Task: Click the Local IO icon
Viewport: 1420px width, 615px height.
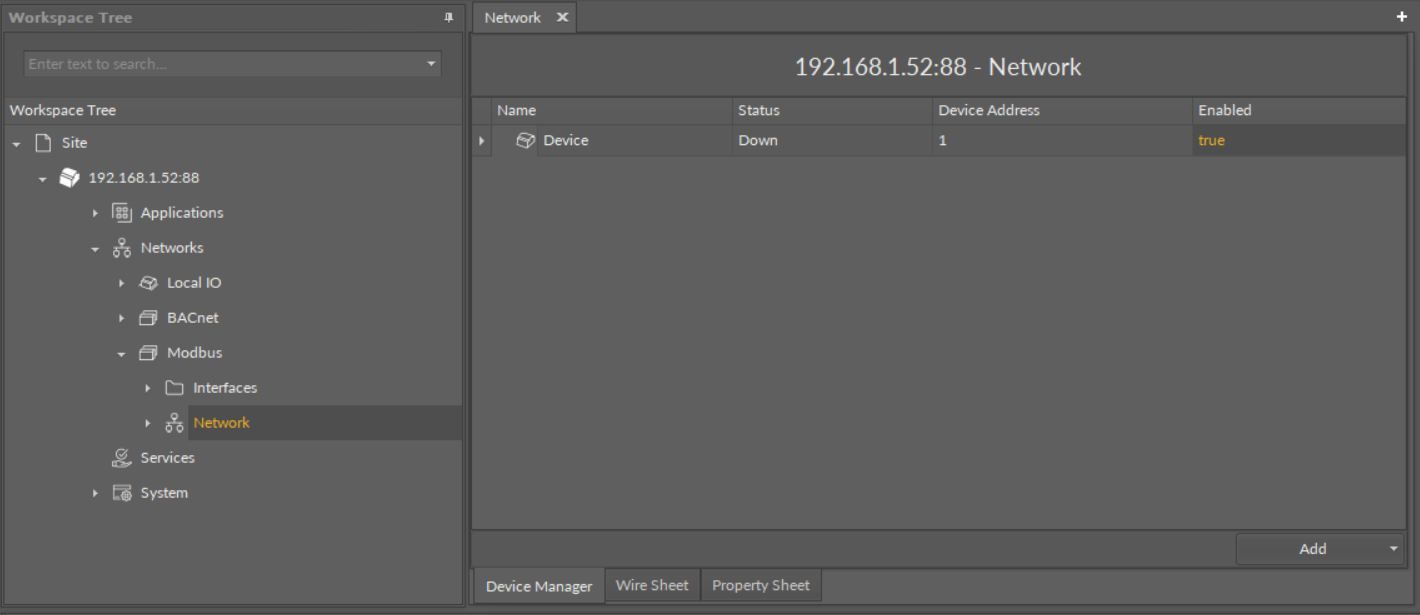Action: tap(148, 283)
